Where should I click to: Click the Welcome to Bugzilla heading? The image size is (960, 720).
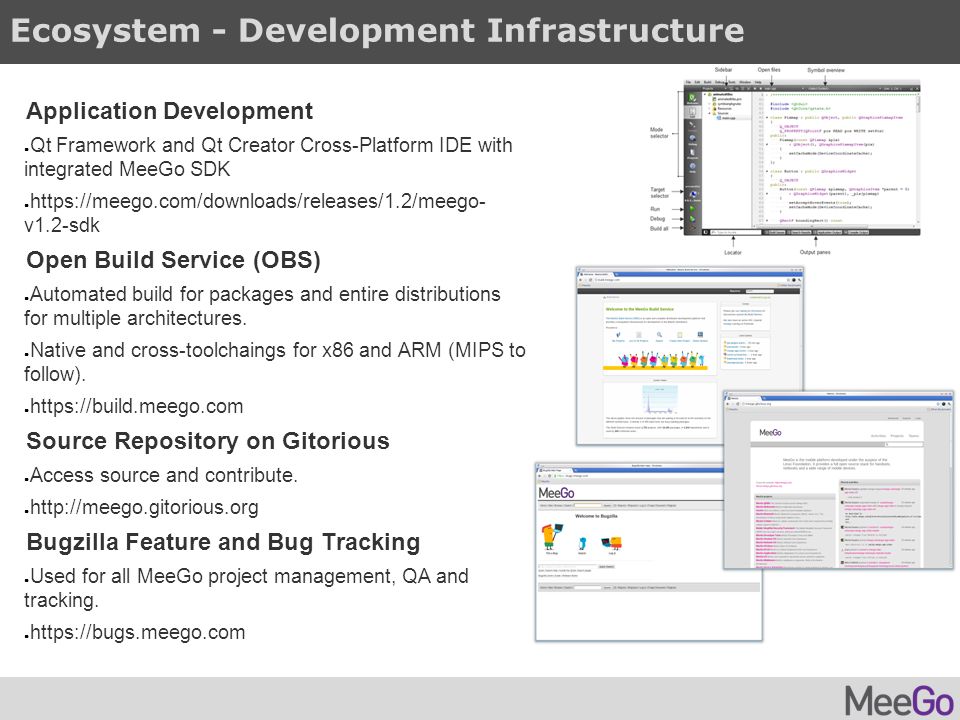pos(596,516)
